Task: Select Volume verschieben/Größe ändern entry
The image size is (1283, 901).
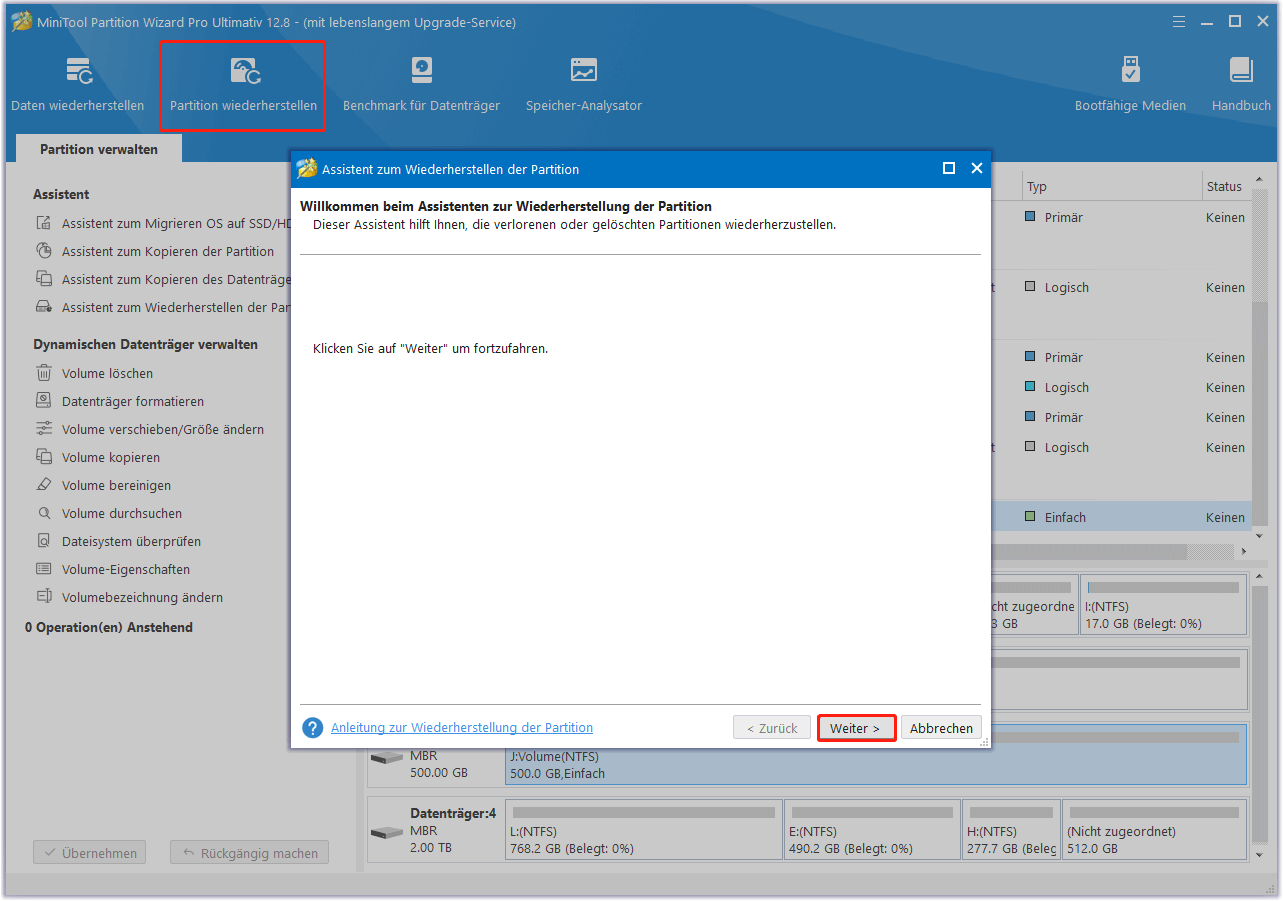Action: (x=163, y=429)
